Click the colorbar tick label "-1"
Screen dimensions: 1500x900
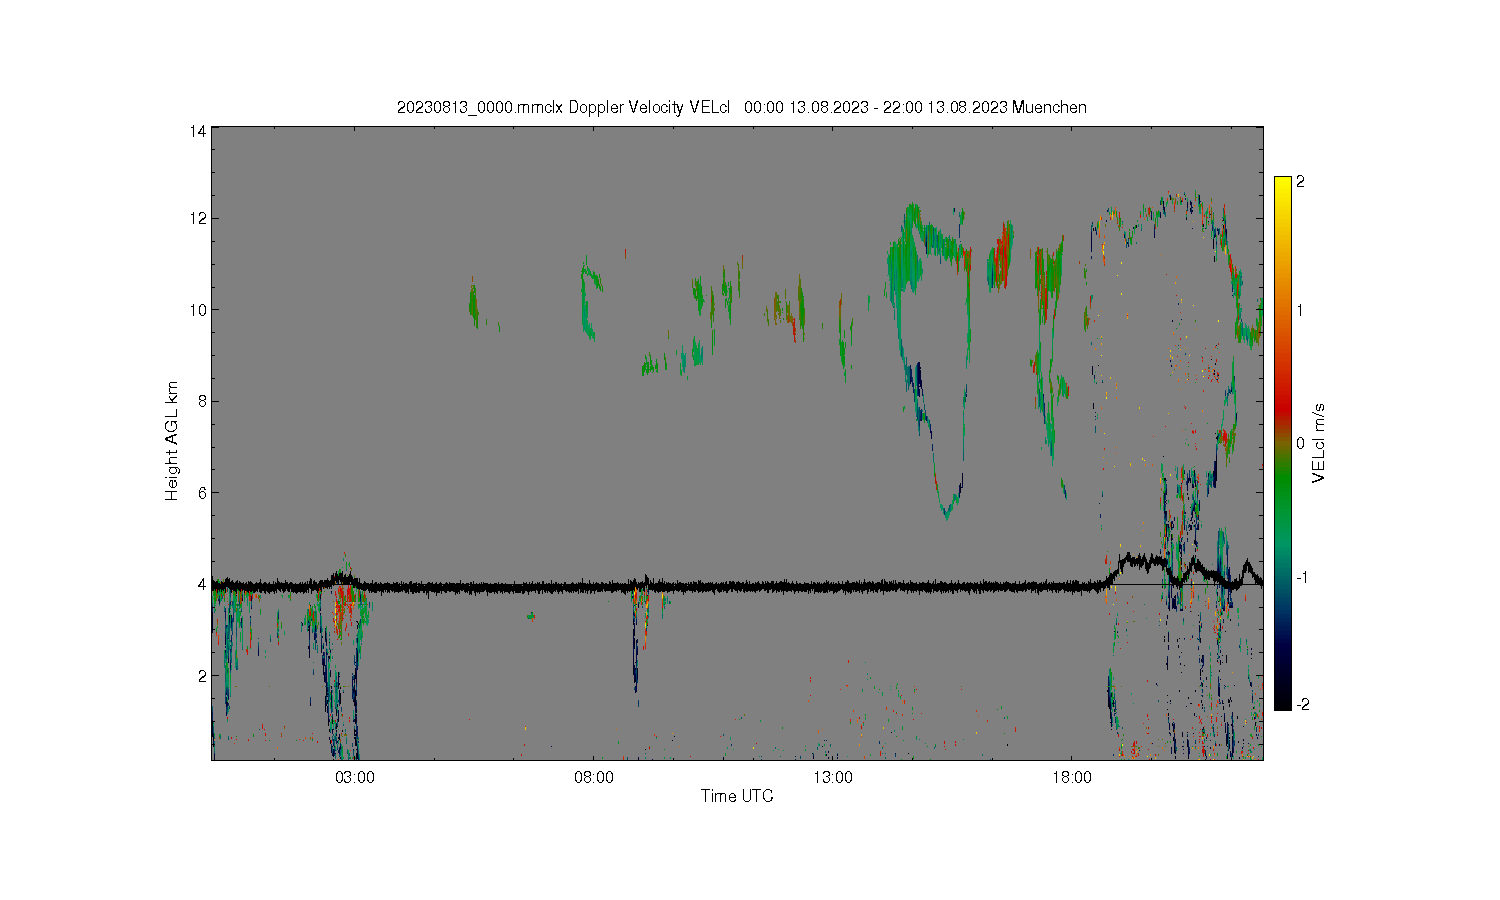1302,578
